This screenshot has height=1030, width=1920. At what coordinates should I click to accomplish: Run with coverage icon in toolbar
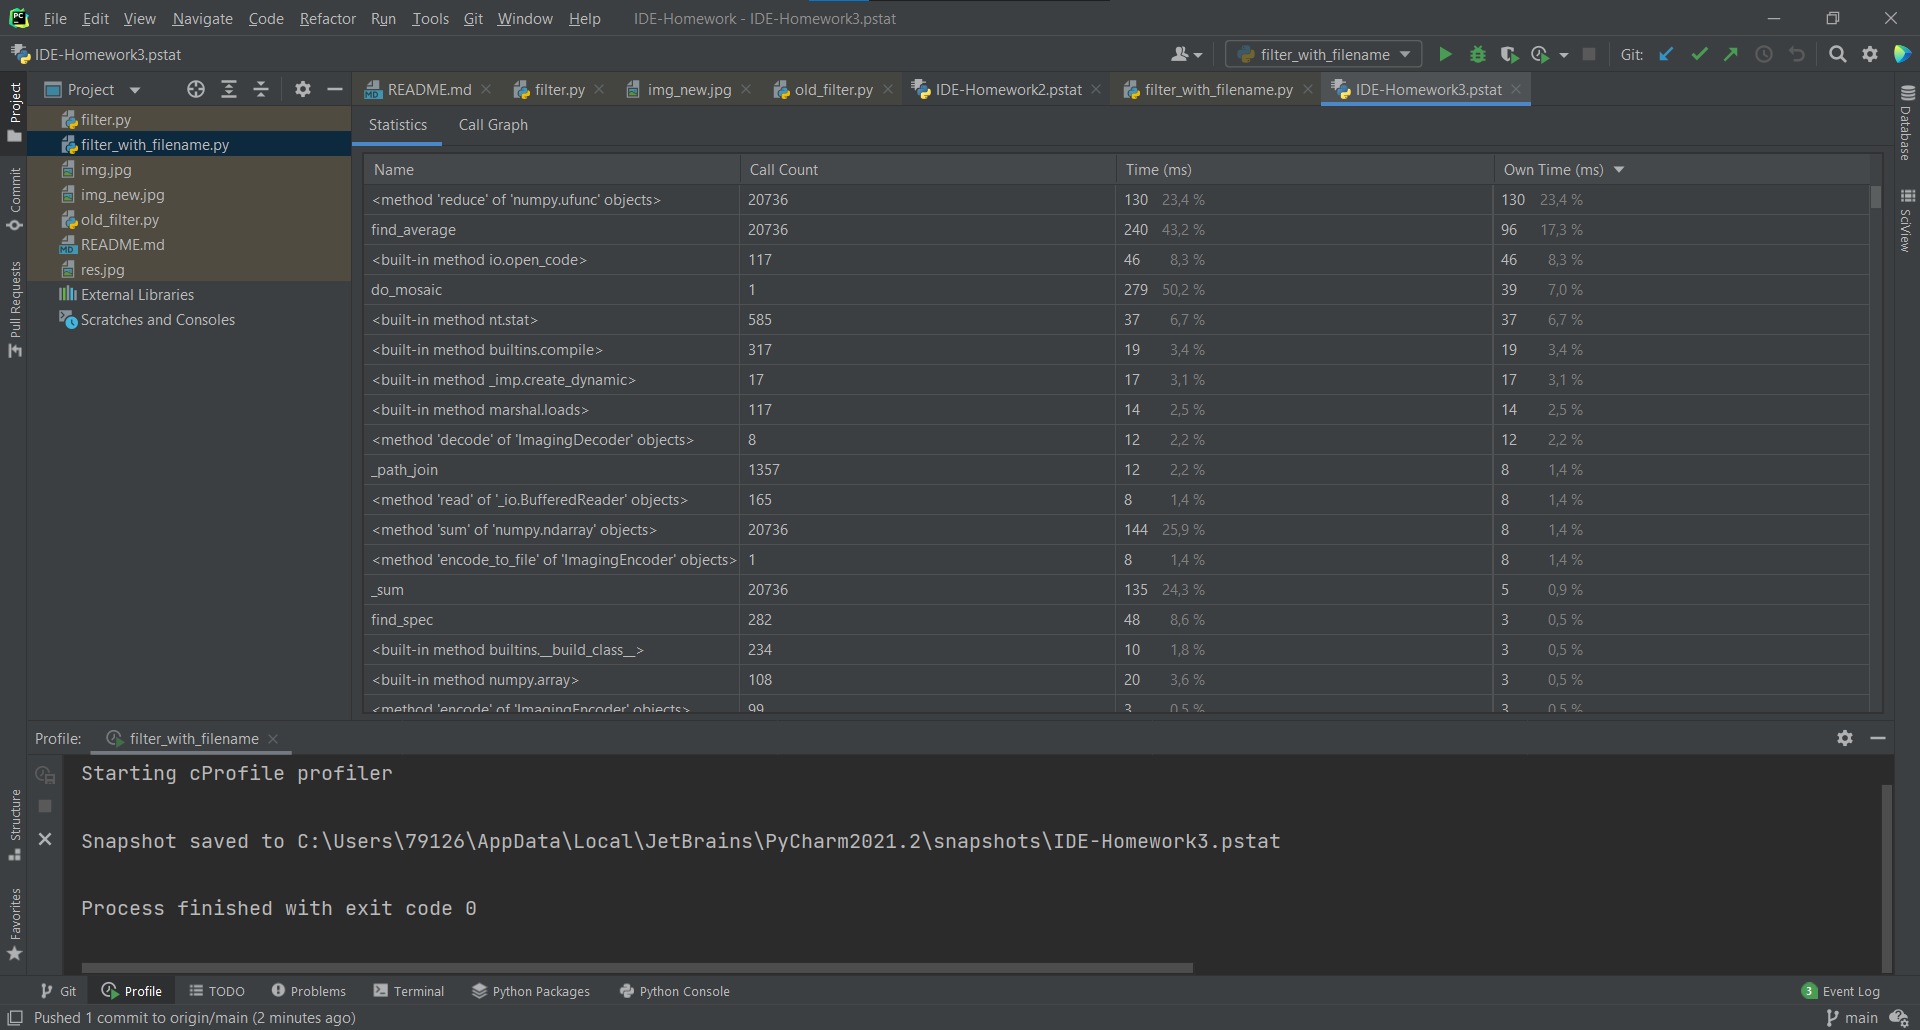[1509, 55]
